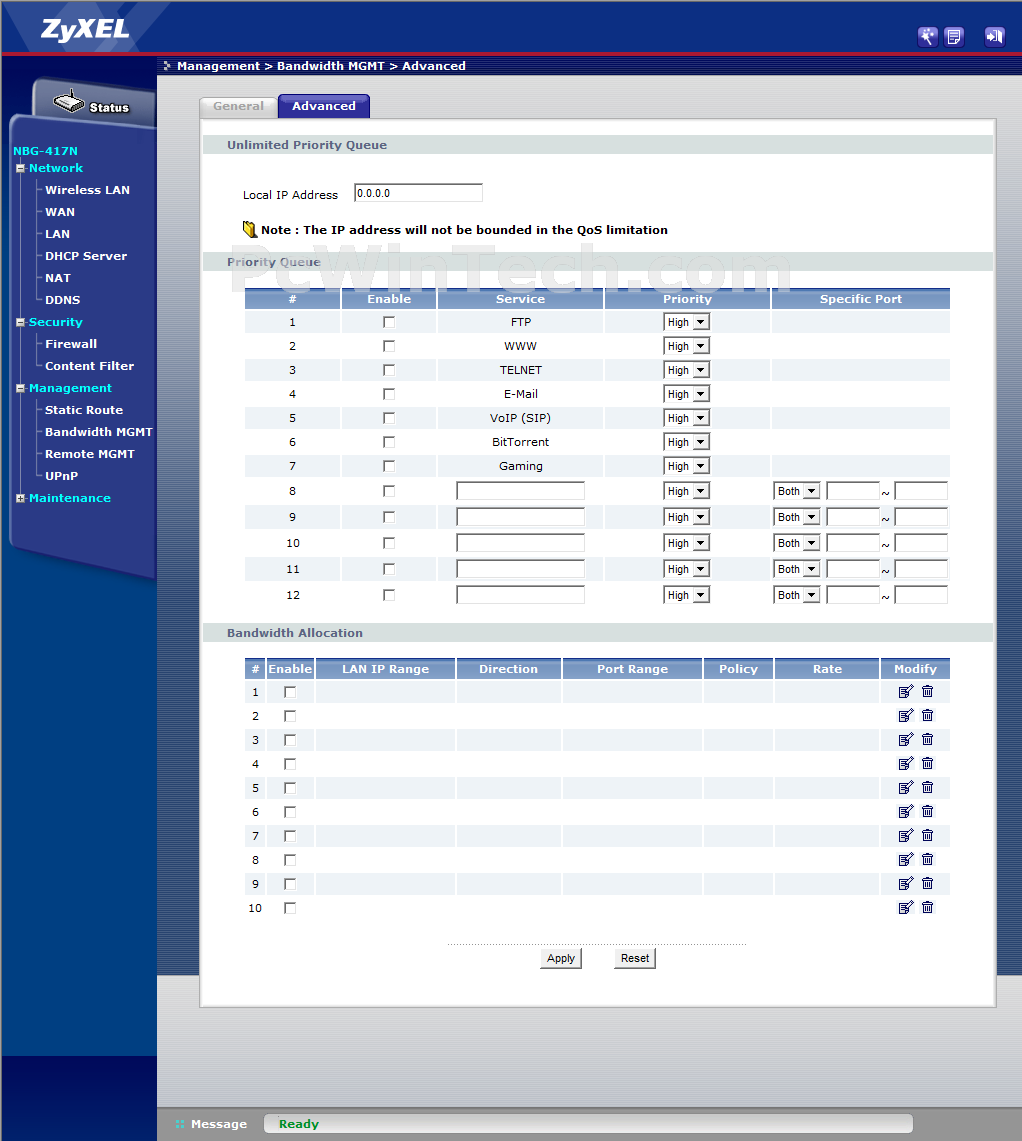Screen dimensions: 1022x1141
Task: Click the start port field in row 9
Action: pos(853,517)
